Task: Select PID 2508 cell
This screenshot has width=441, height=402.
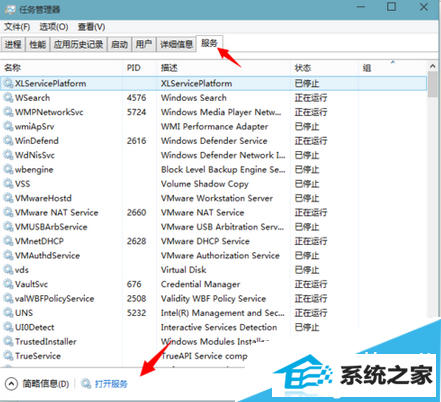Action: 136,298
